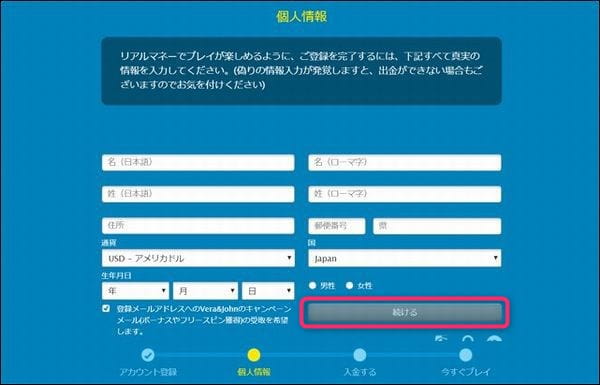Click the 登録メールアドレス campaign mail text
Screen dimensions: 600x385
[x=204, y=320]
